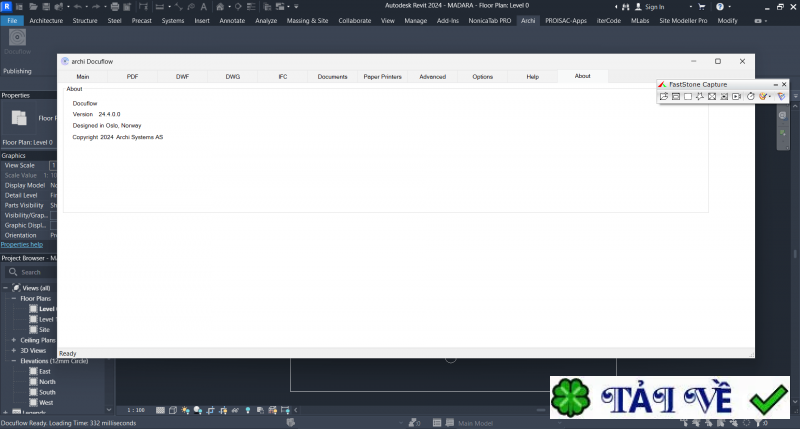This screenshot has width=800, height=429.
Task: Select the Site floor plan in Project Browser
Action: pyautogui.click(x=44, y=330)
